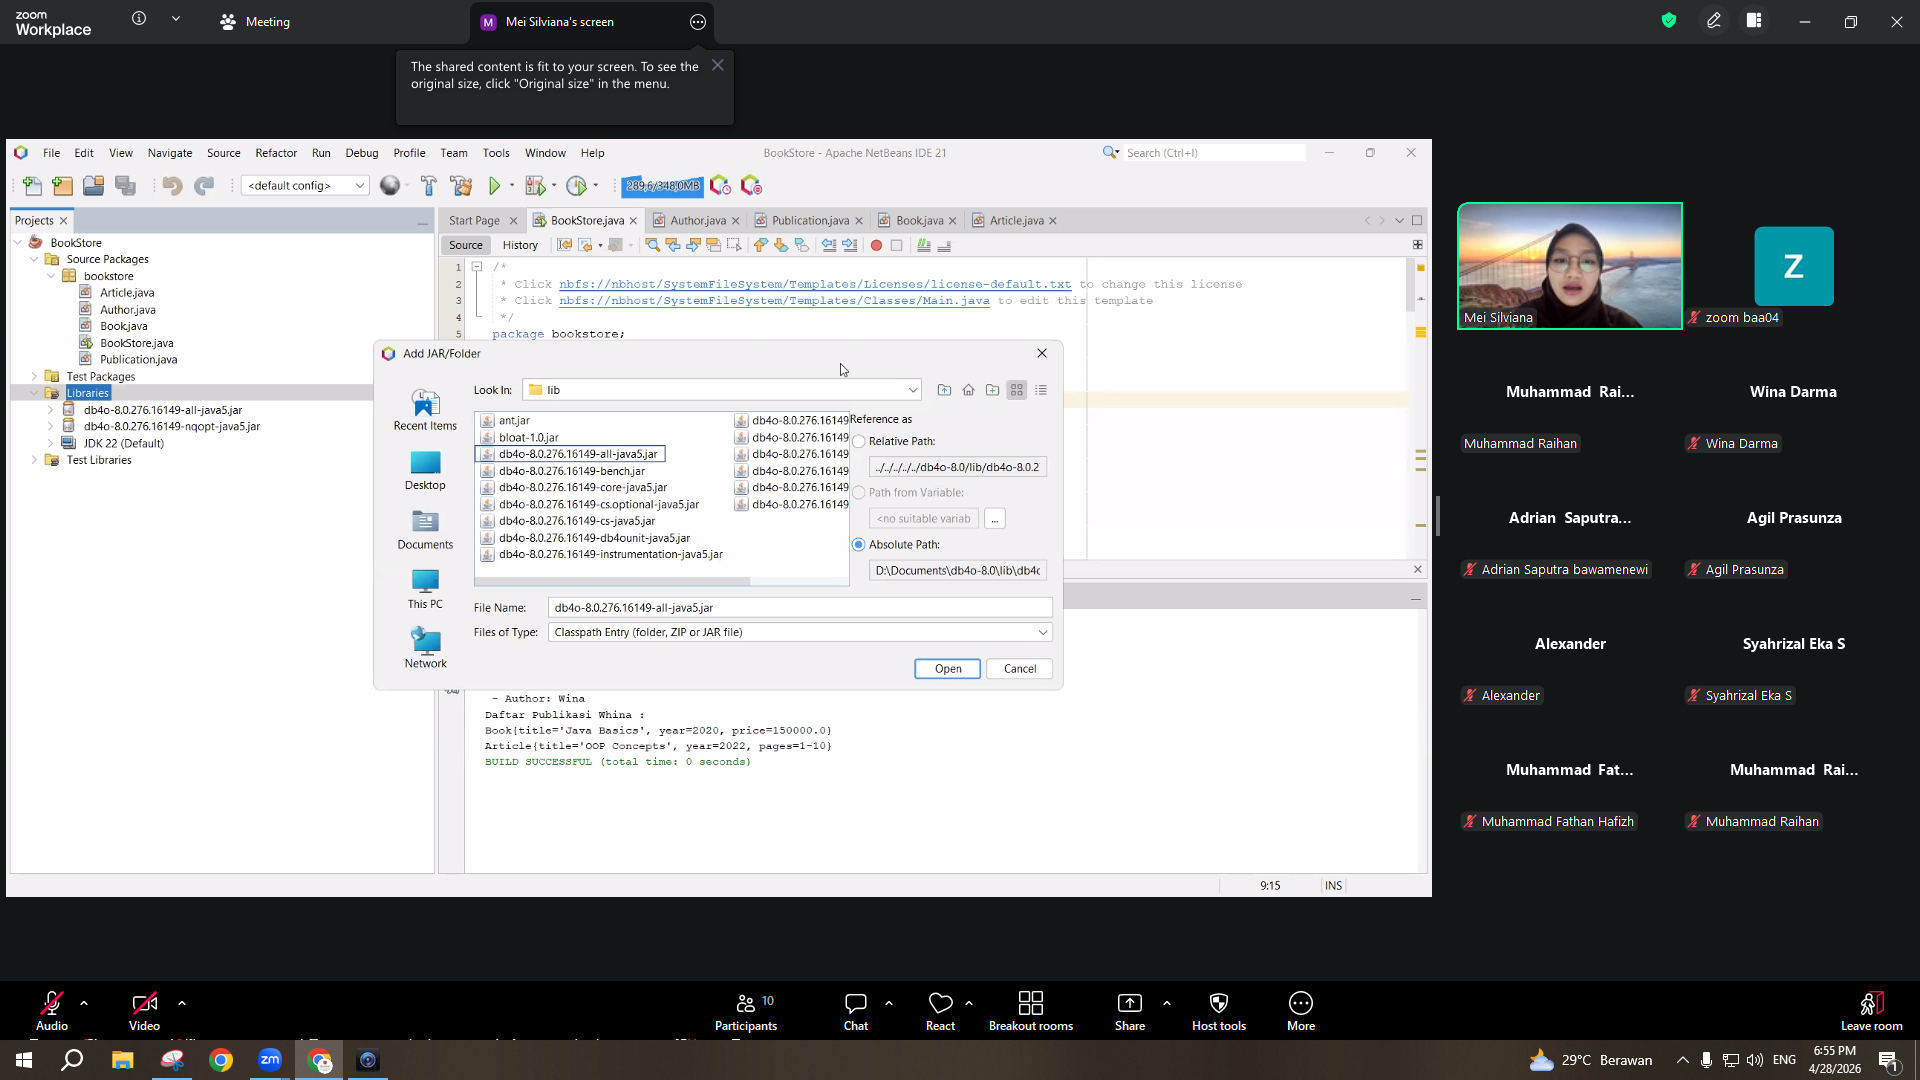Click the Leave room button
Image resolution: width=1920 pixels, height=1080 pixels.
pos(1872,1012)
